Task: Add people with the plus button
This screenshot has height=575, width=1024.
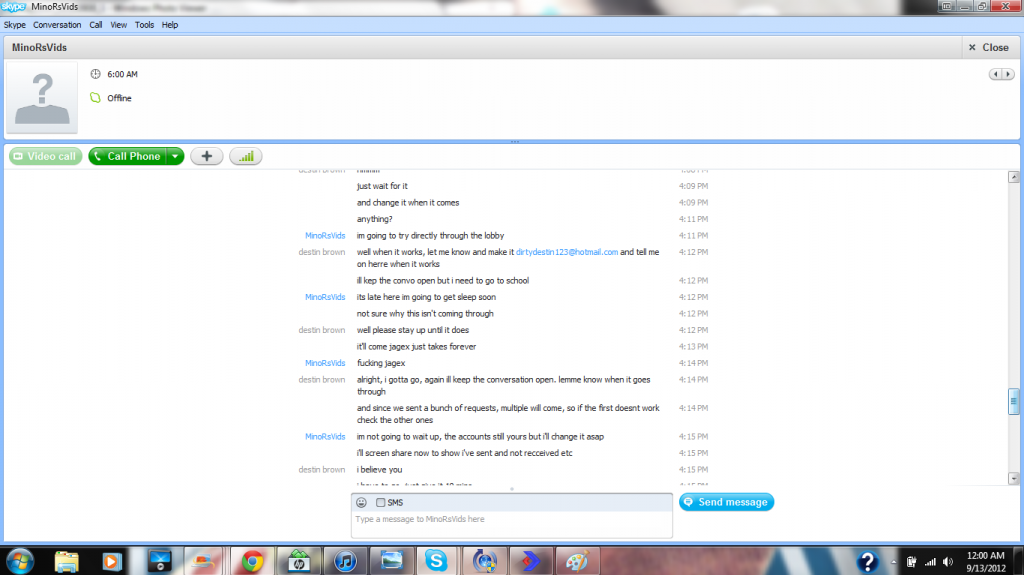Action: click(207, 156)
